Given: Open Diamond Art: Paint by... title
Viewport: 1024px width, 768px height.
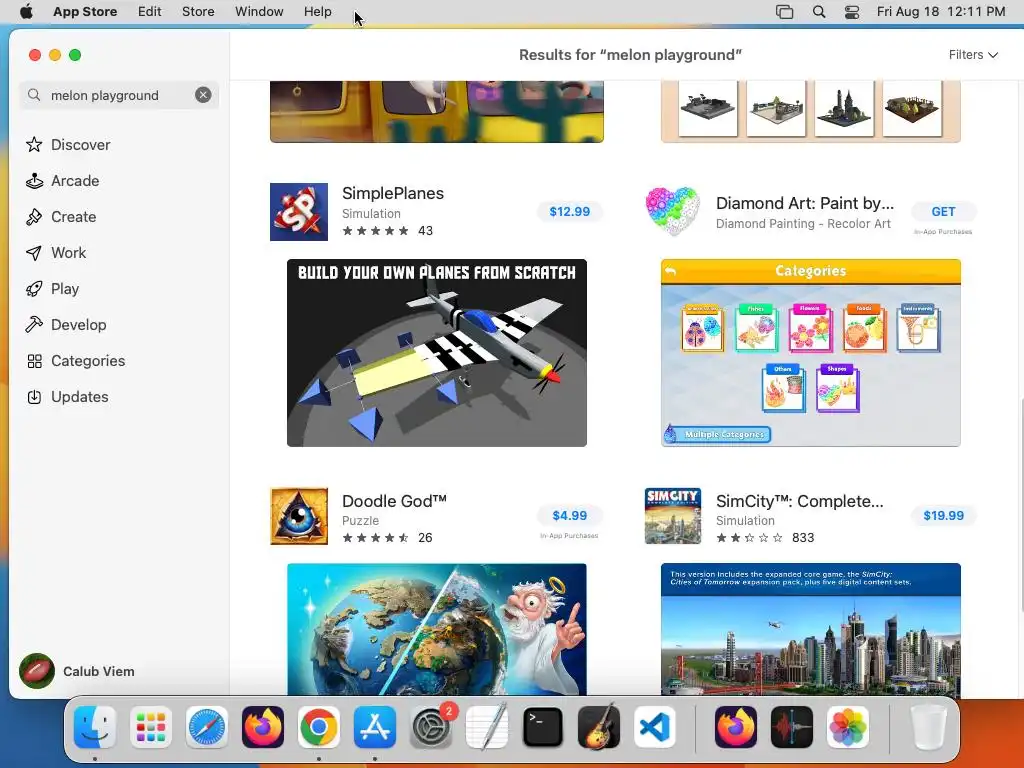Looking at the screenshot, I should point(805,203).
